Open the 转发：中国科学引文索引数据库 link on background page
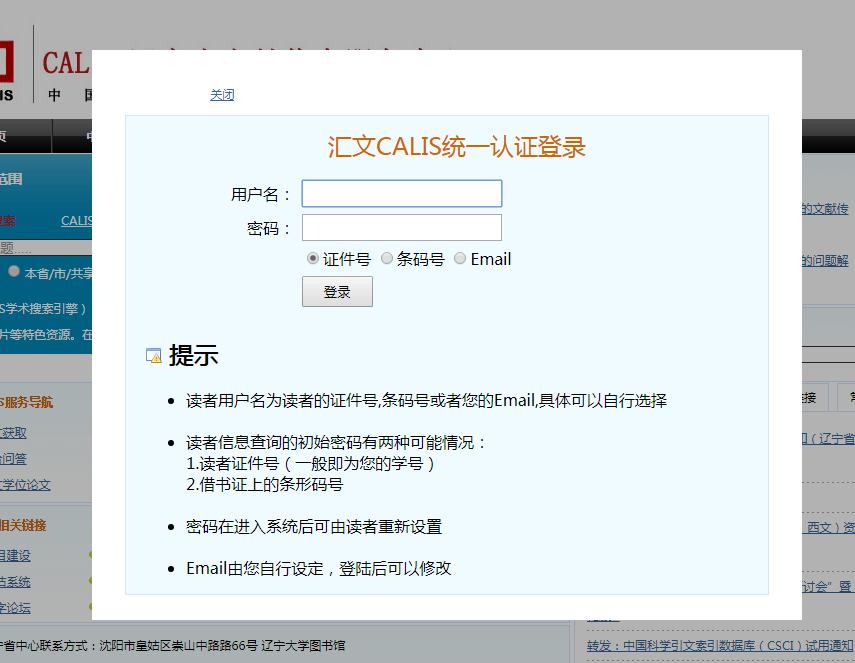 [721, 646]
